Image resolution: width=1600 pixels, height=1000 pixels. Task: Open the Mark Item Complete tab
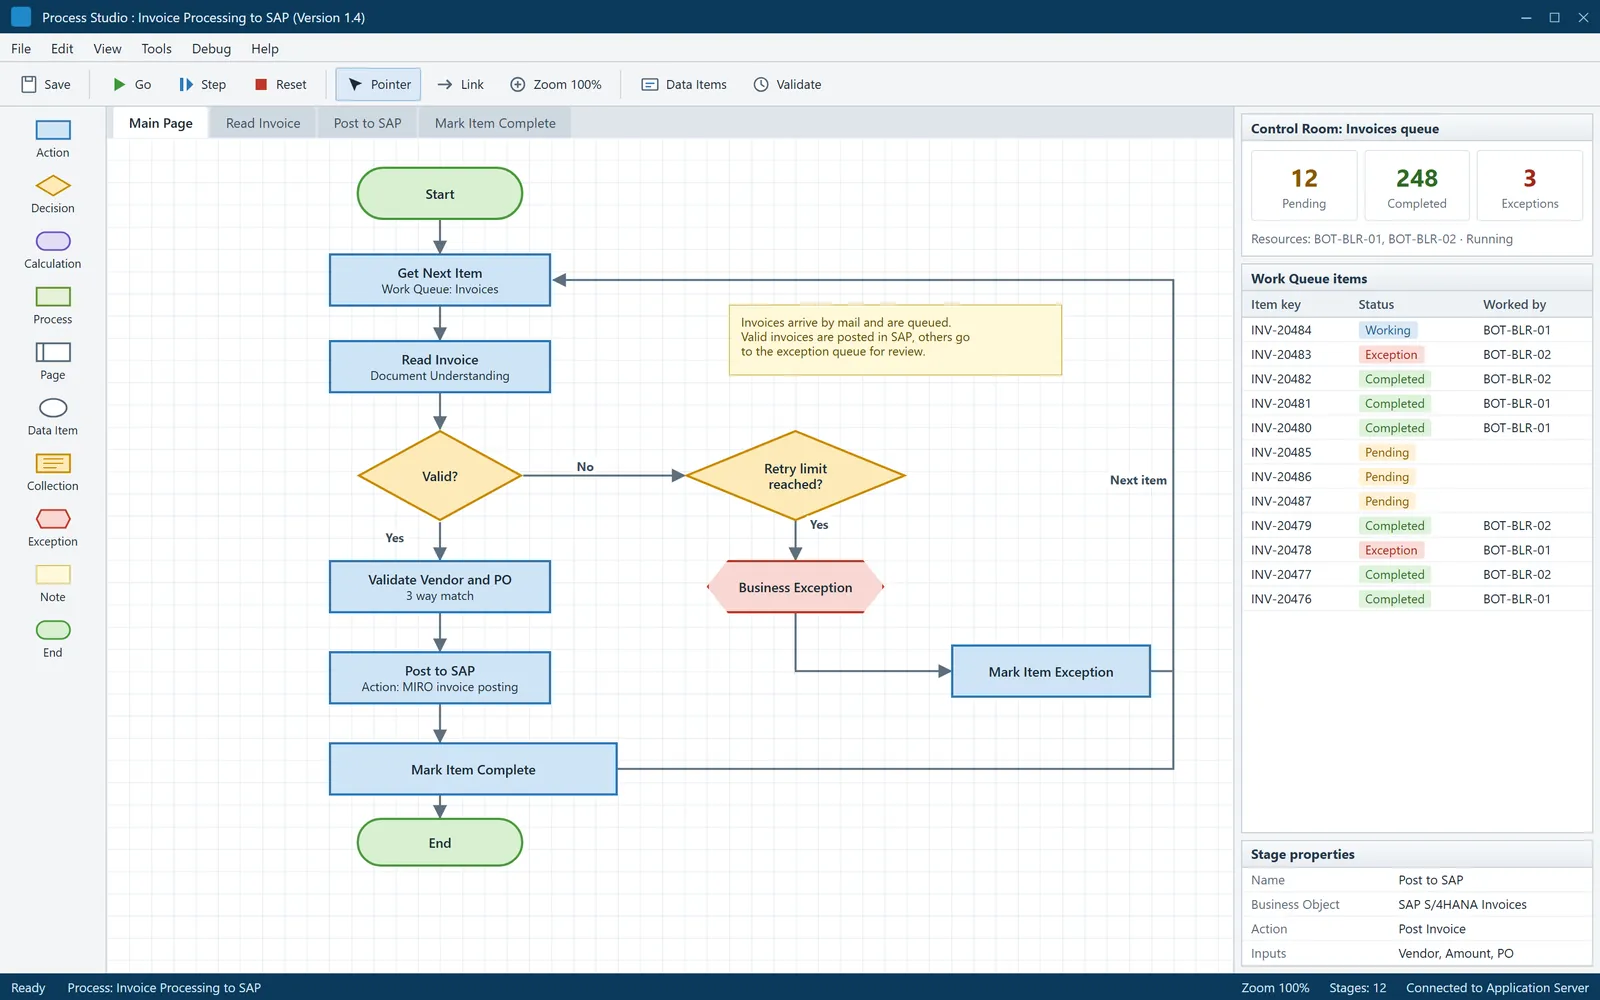tap(495, 123)
